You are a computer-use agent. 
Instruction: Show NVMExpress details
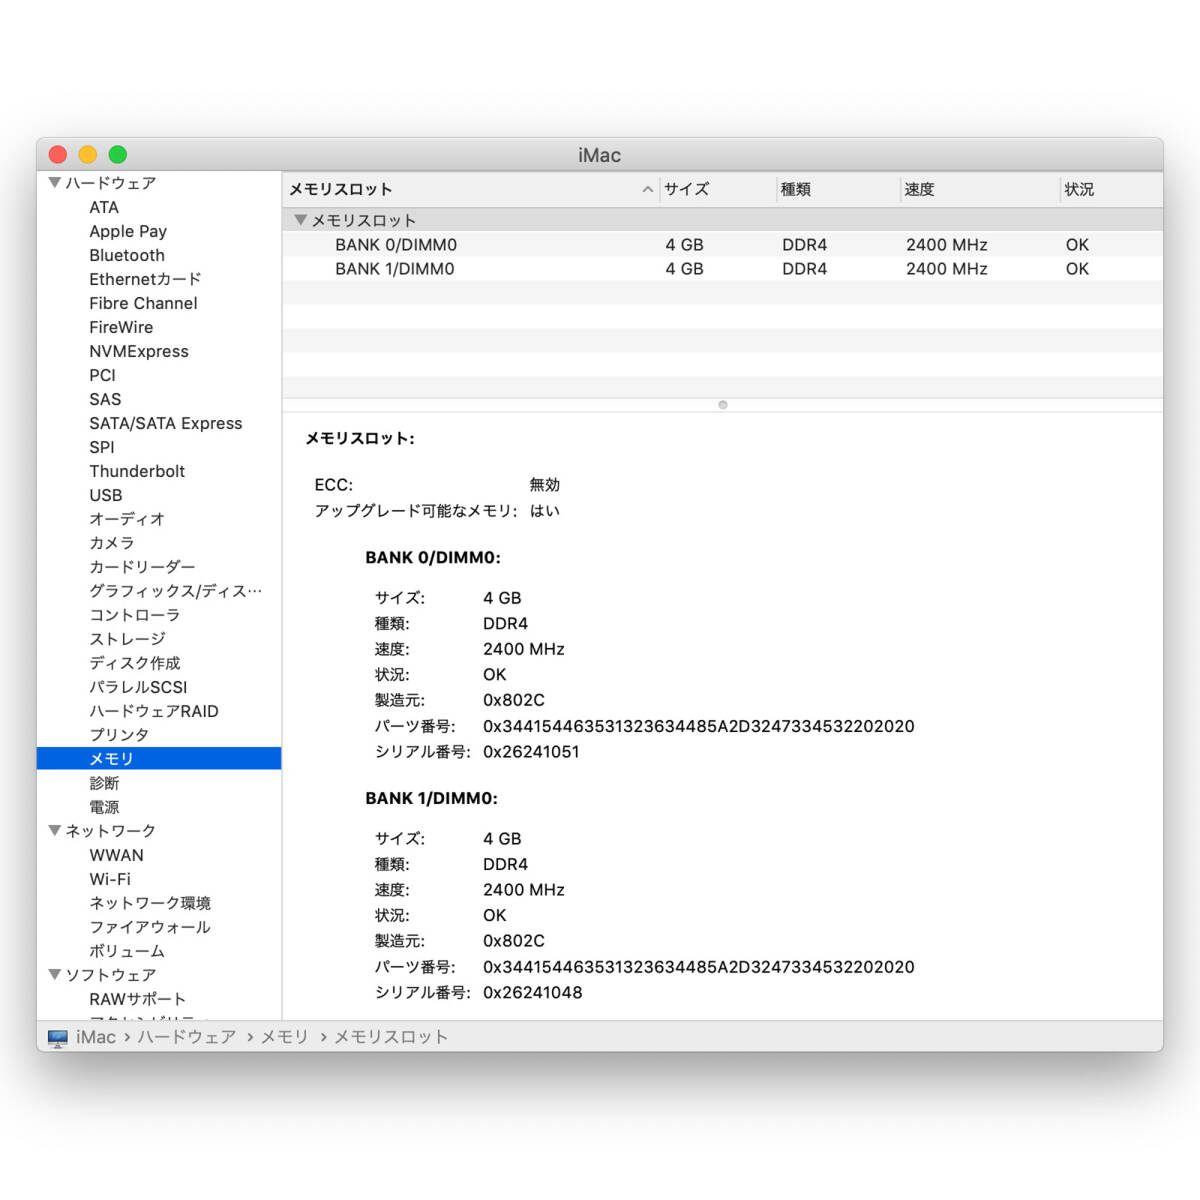(x=139, y=351)
